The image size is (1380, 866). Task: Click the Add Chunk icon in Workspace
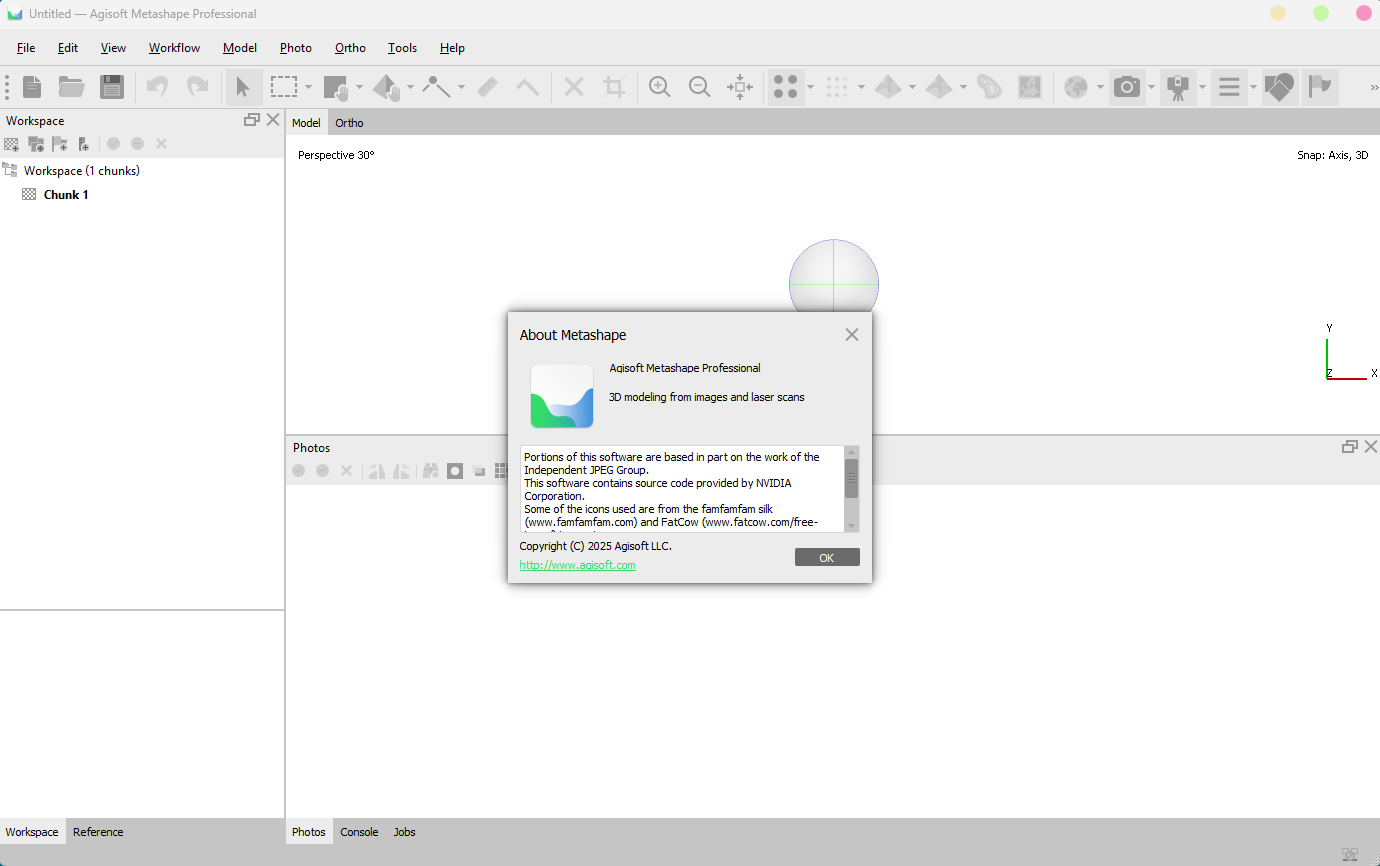click(x=11, y=144)
